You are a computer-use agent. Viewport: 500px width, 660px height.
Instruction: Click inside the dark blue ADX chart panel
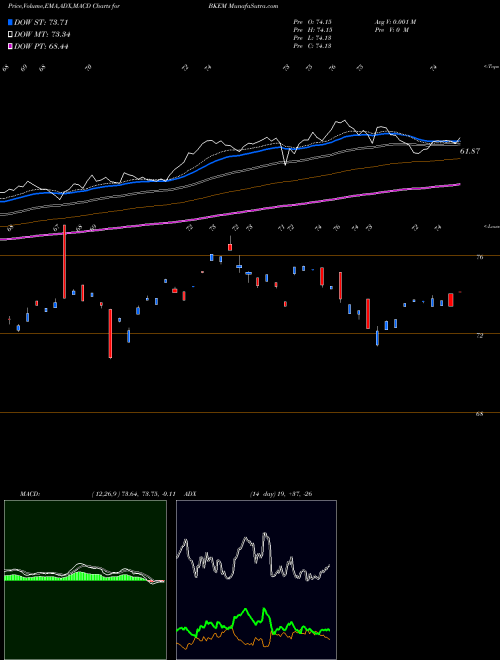click(256, 580)
